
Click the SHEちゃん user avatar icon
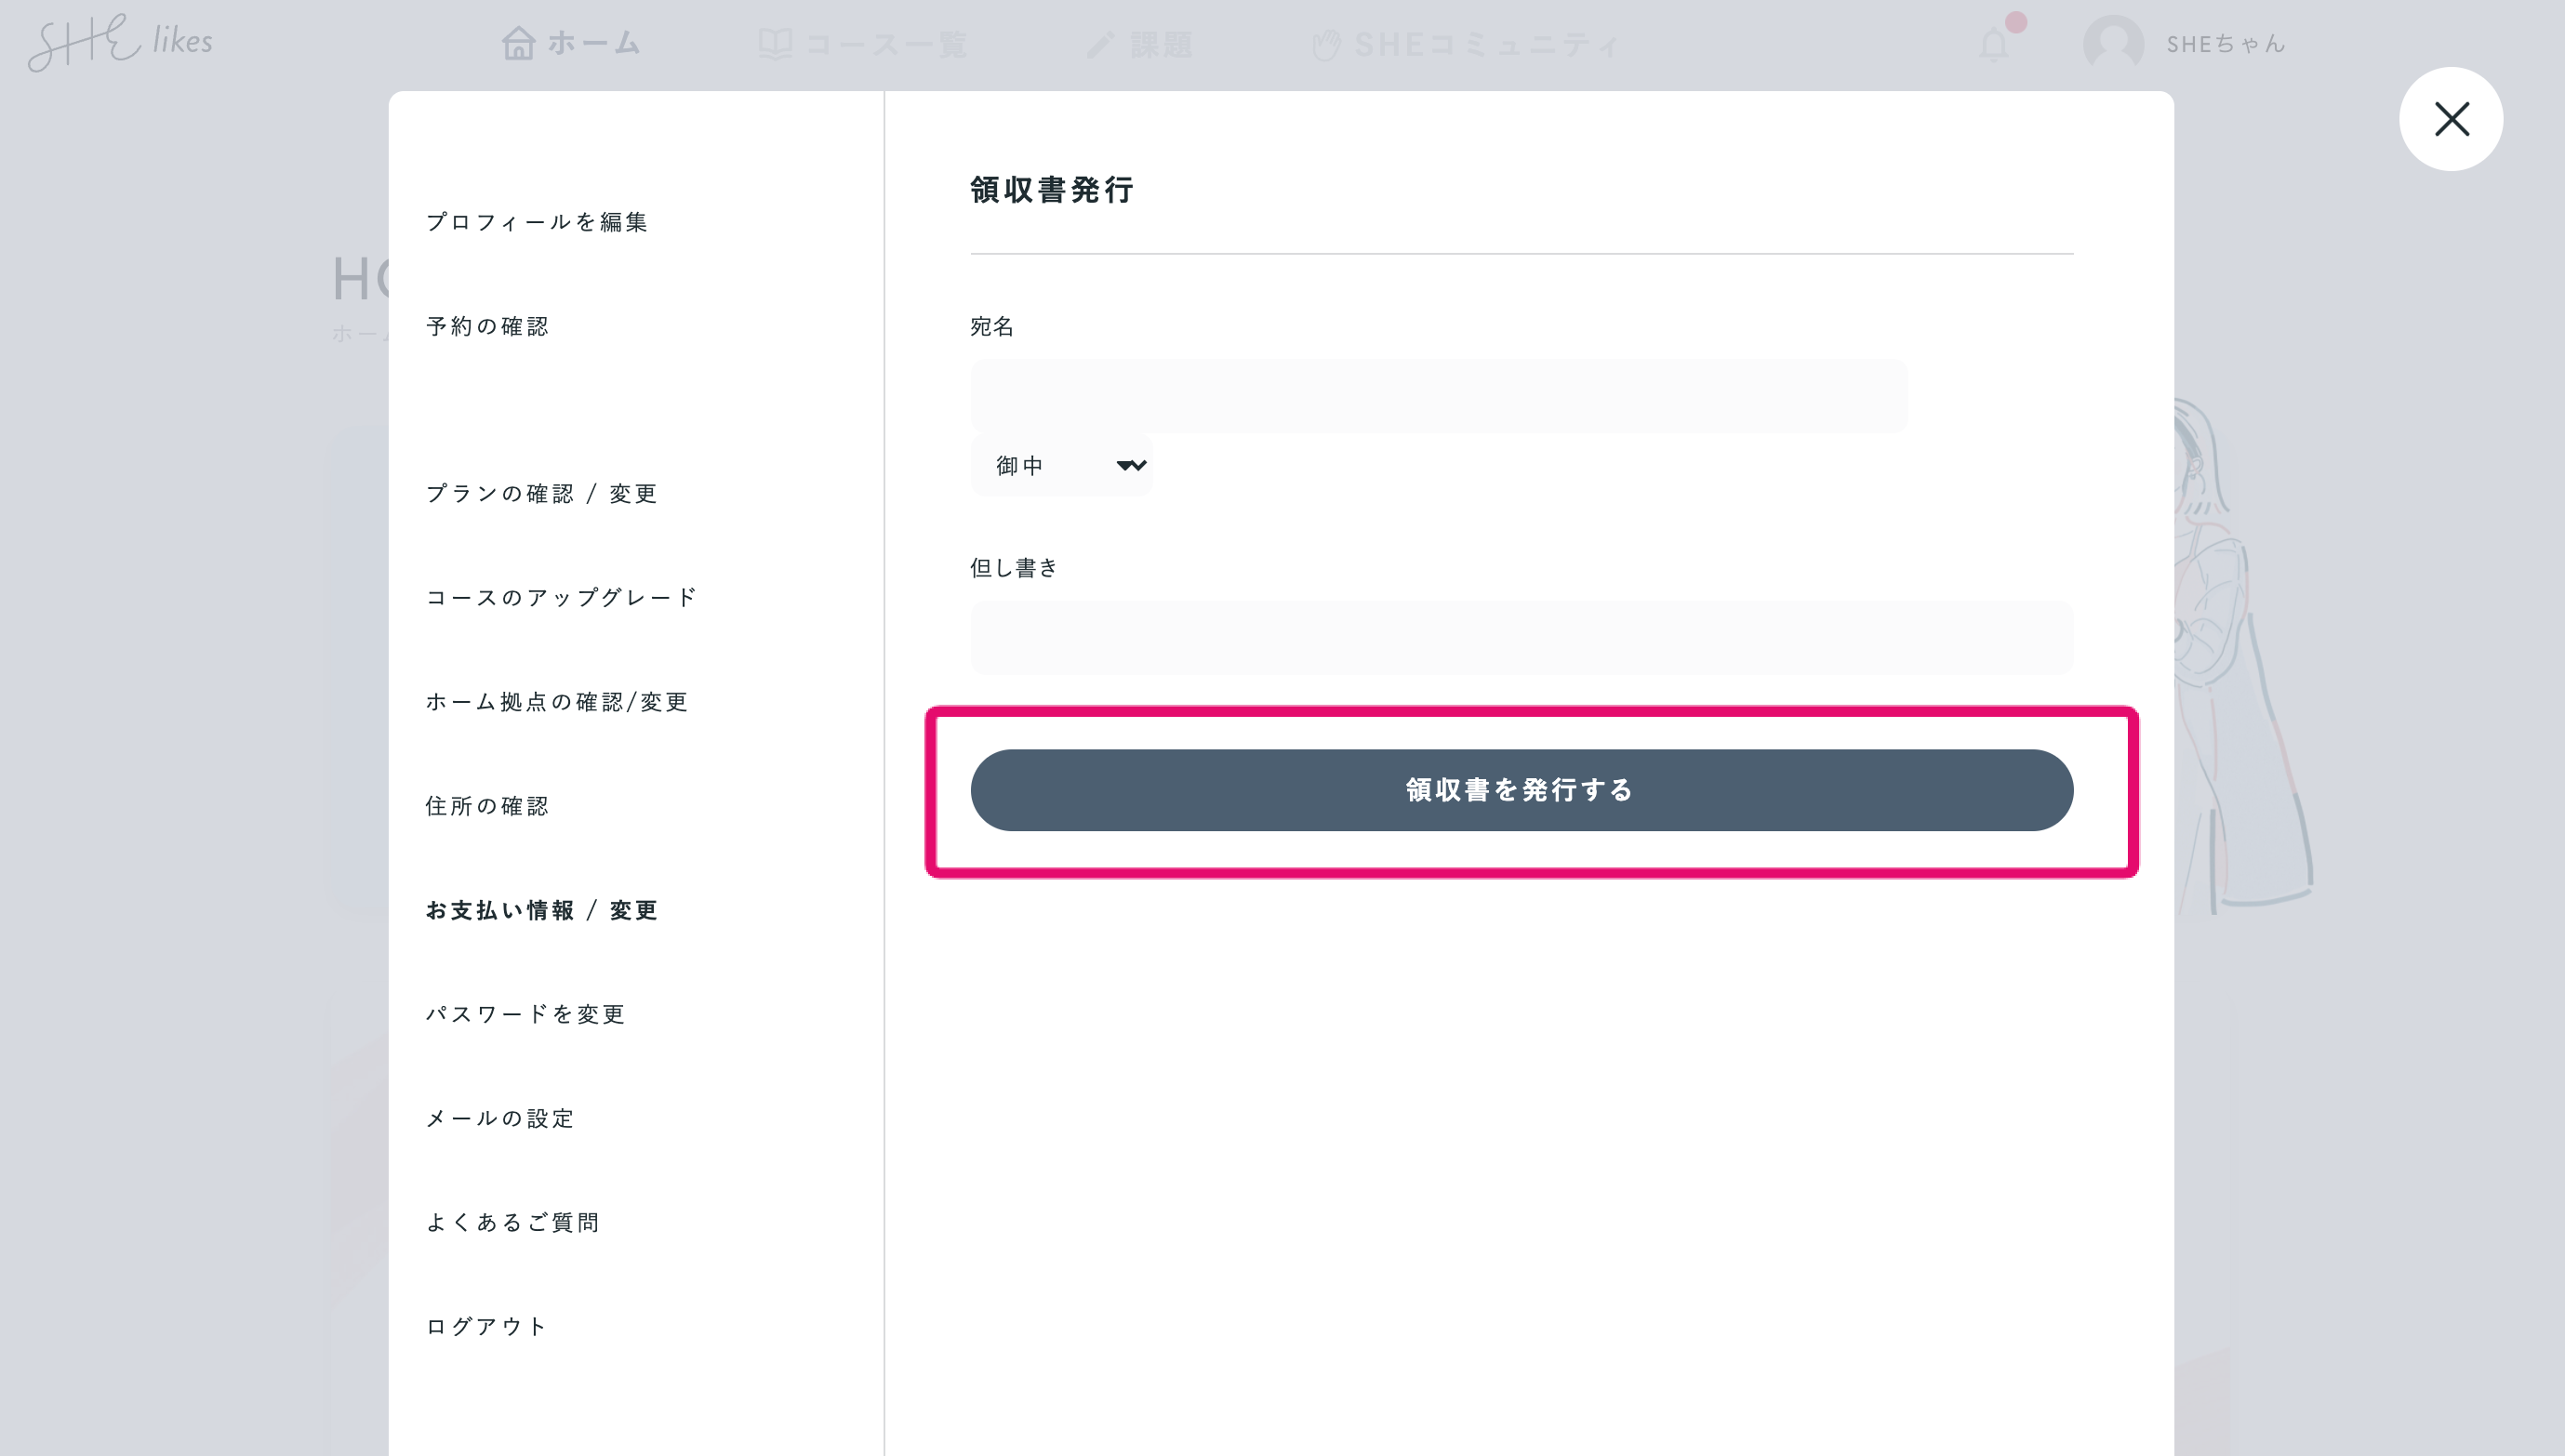pos(2112,44)
